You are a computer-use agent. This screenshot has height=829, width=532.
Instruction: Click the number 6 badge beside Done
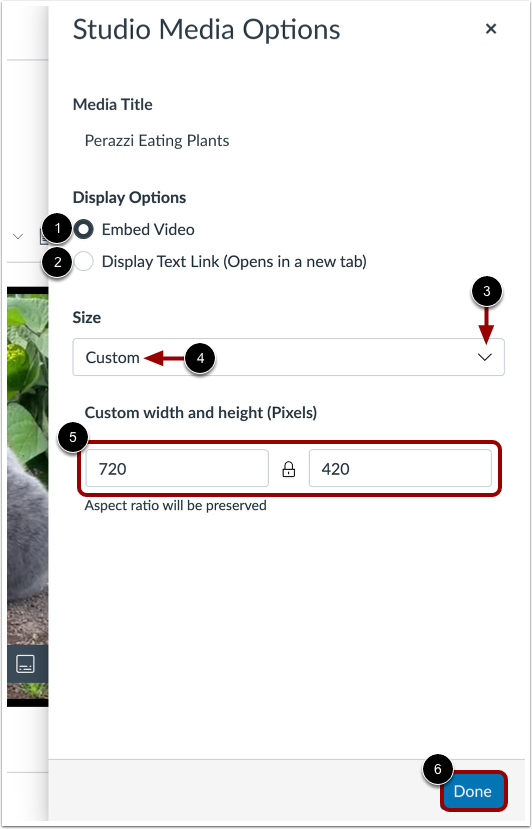[438, 769]
